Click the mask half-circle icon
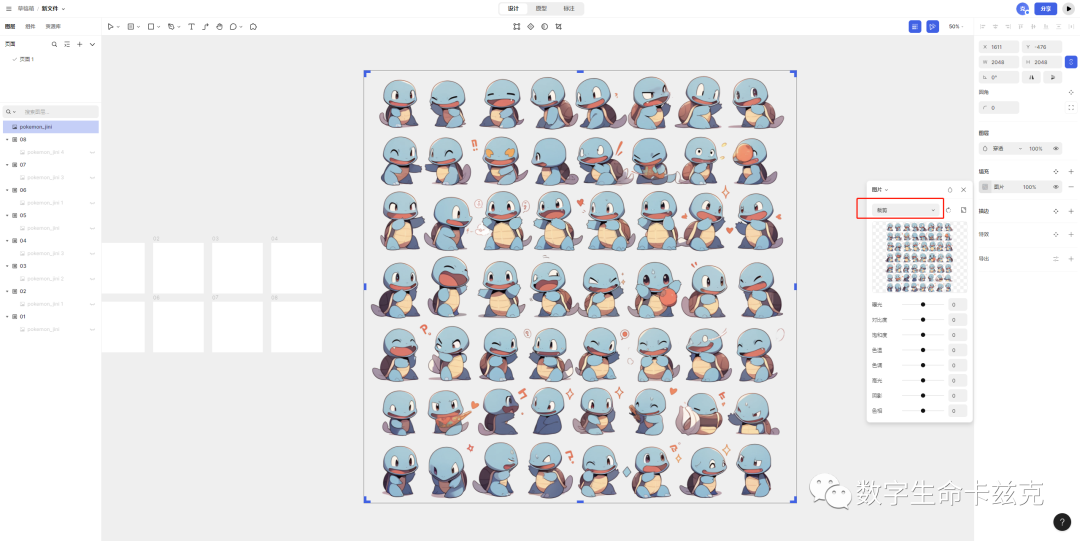Viewport: 1080px width, 541px height. point(544,26)
